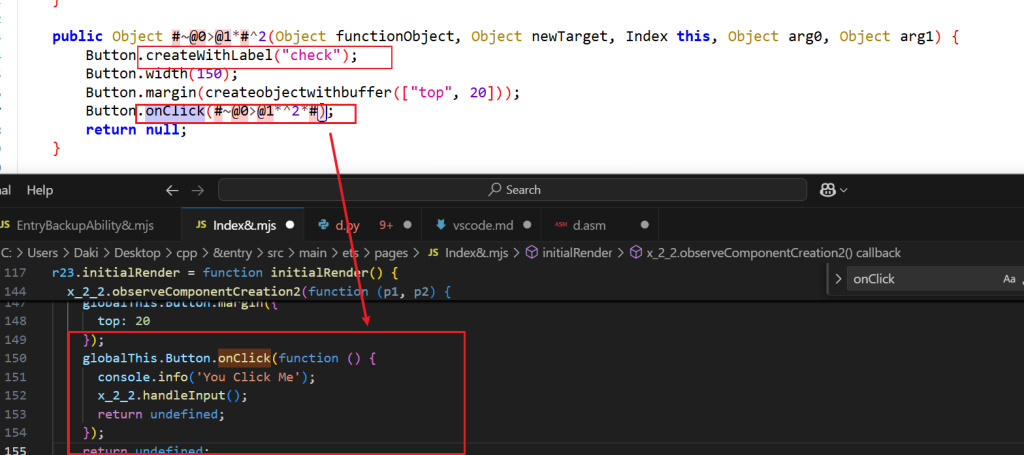Click the observeComponentCreation2() callback breadcrumb

tap(774, 253)
